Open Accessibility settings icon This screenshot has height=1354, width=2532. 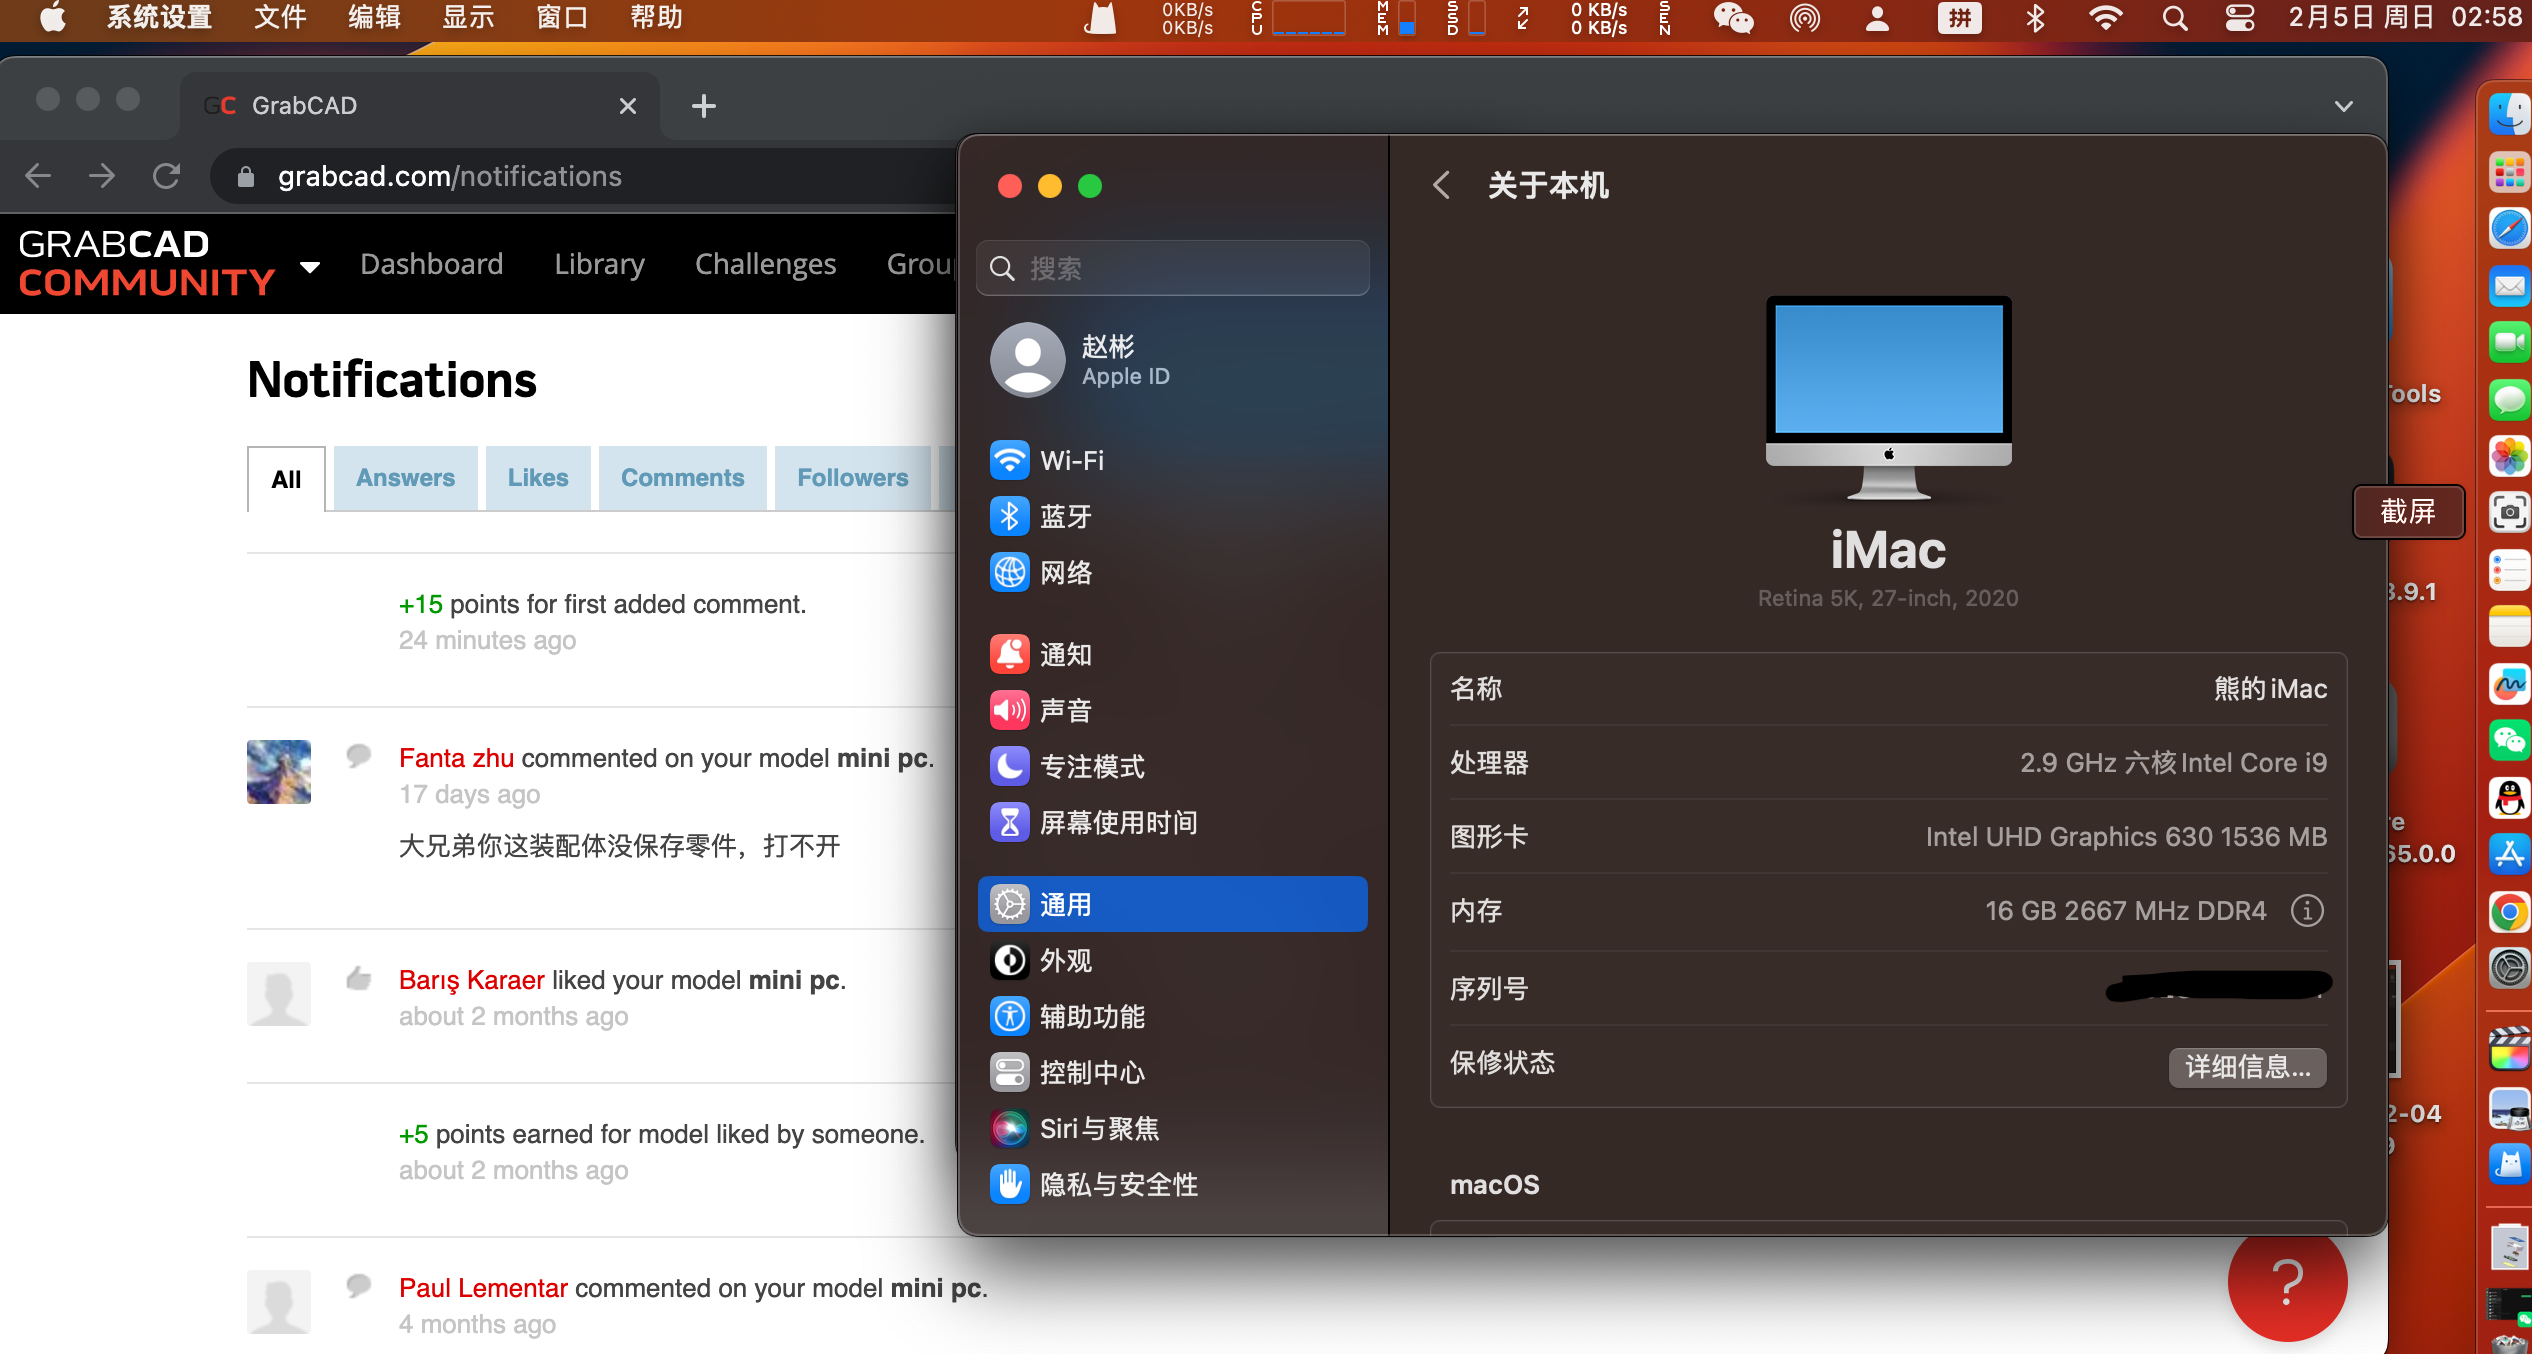pos(1006,1016)
